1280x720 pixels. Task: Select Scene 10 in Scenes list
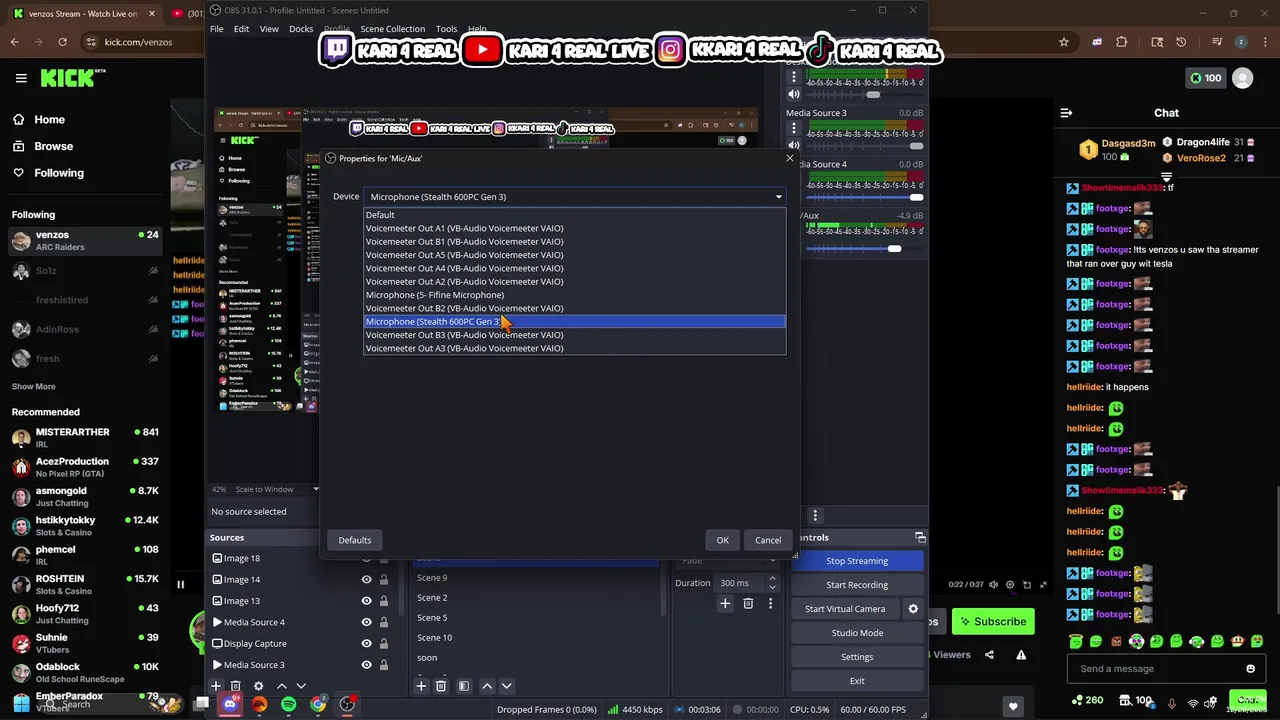click(x=536, y=638)
